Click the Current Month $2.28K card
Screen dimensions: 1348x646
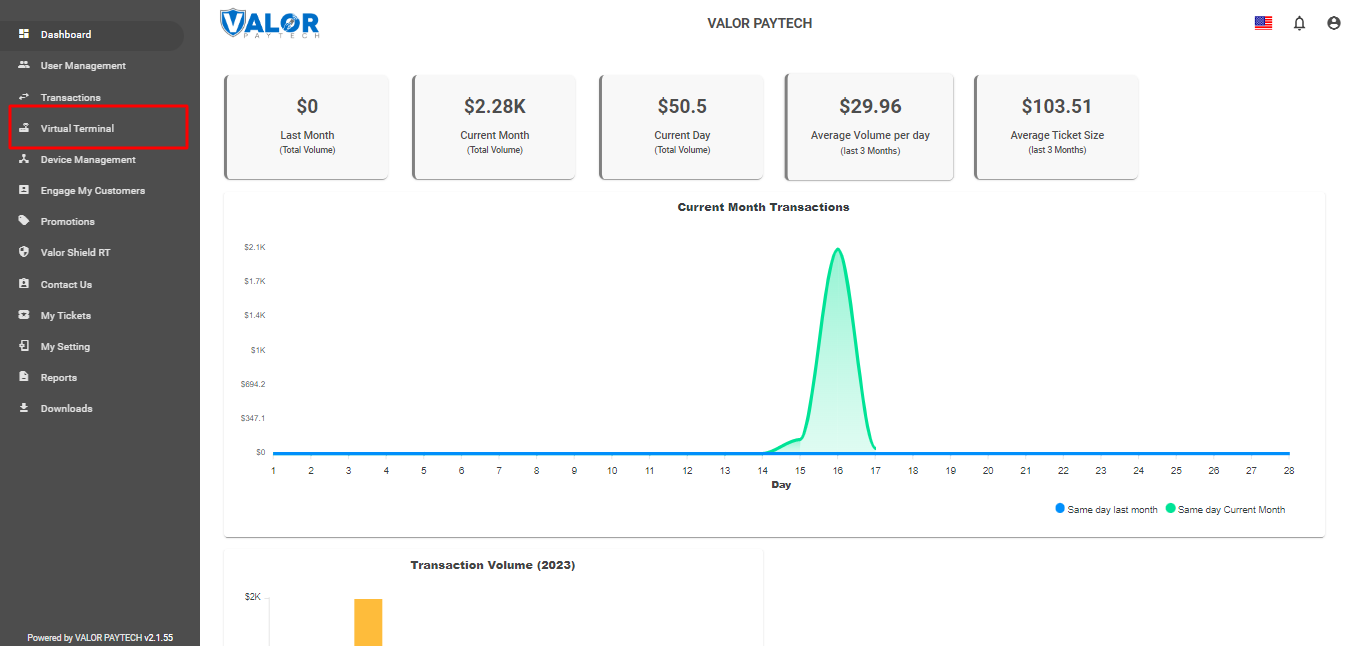click(x=494, y=127)
